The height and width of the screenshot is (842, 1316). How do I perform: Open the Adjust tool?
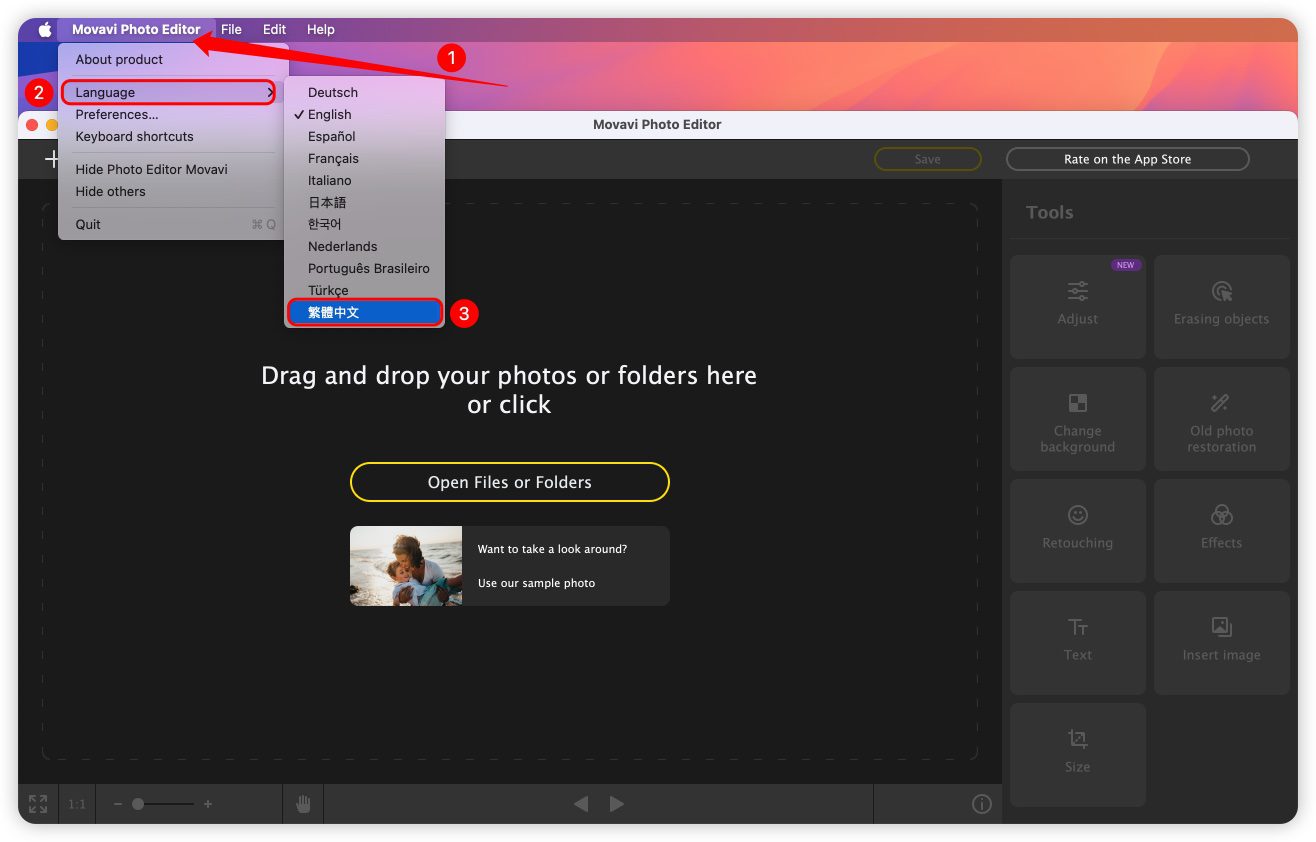(1077, 305)
